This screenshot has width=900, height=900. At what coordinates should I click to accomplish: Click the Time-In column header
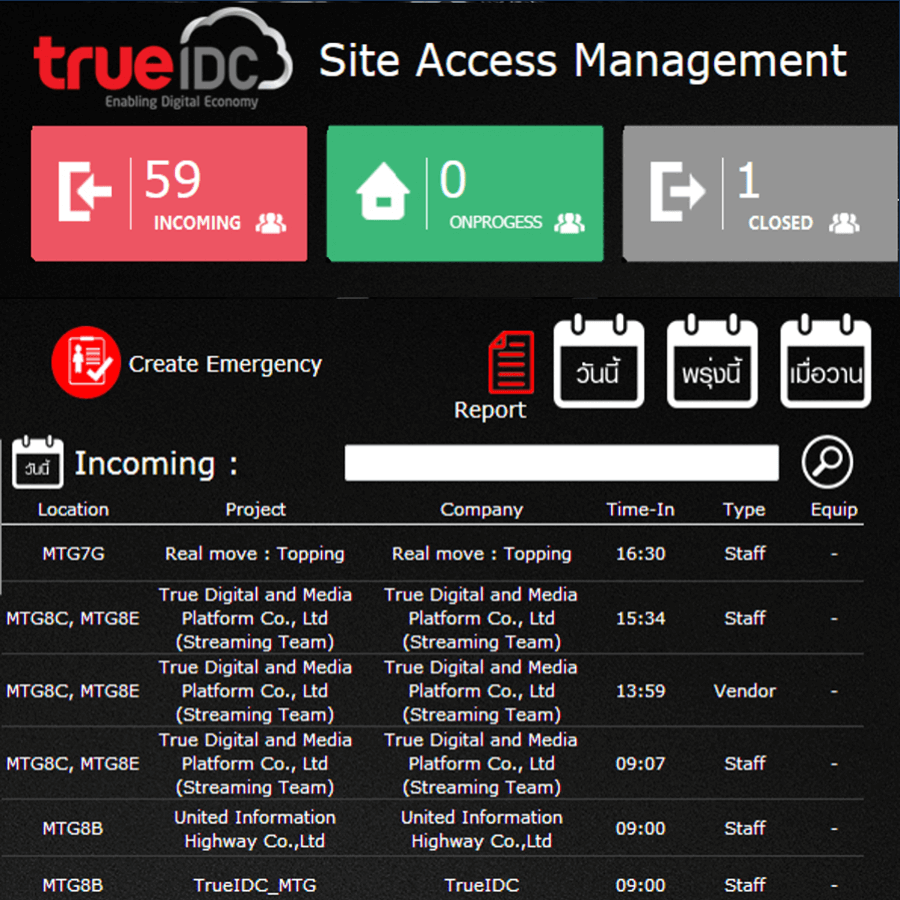[x=641, y=509]
